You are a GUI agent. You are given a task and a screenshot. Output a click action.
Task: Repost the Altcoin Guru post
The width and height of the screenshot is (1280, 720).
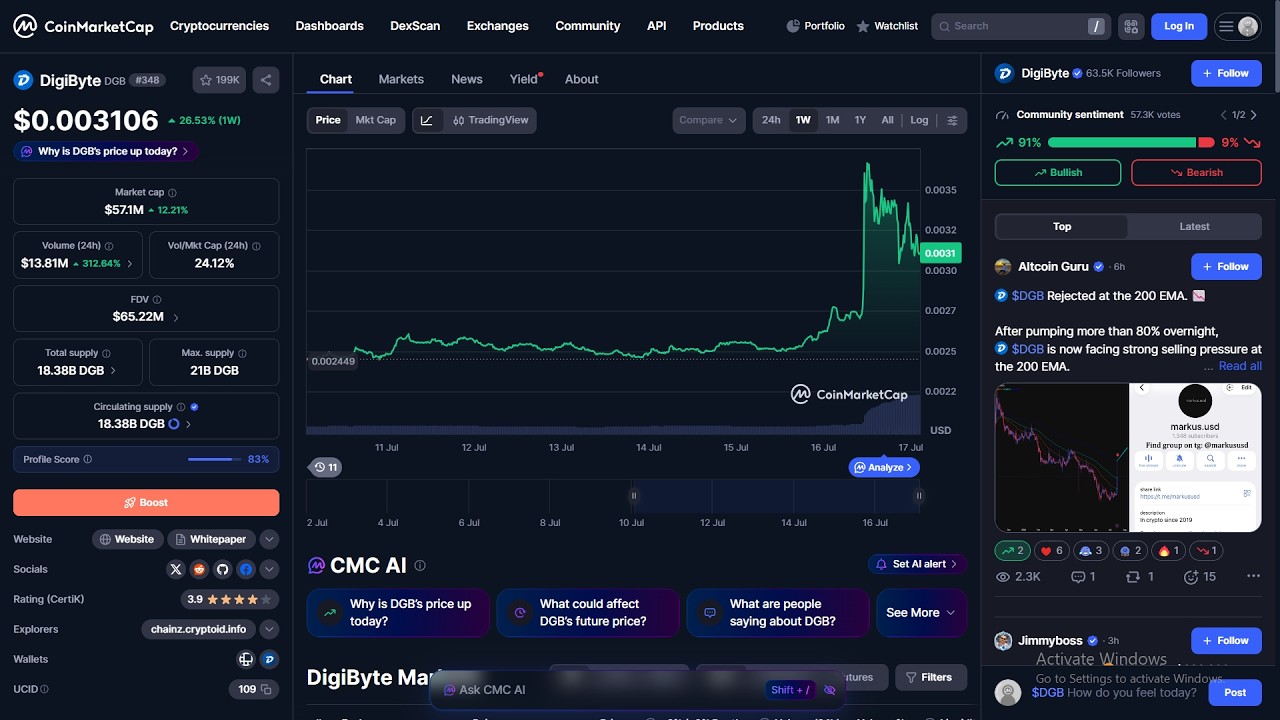(1139, 577)
